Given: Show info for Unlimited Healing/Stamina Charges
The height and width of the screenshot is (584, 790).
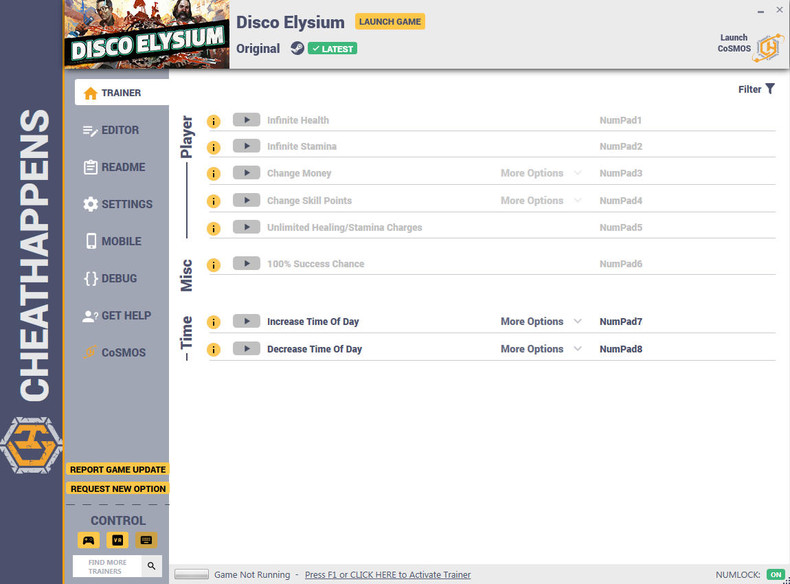Looking at the screenshot, I should pyautogui.click(x=214, y=228).
